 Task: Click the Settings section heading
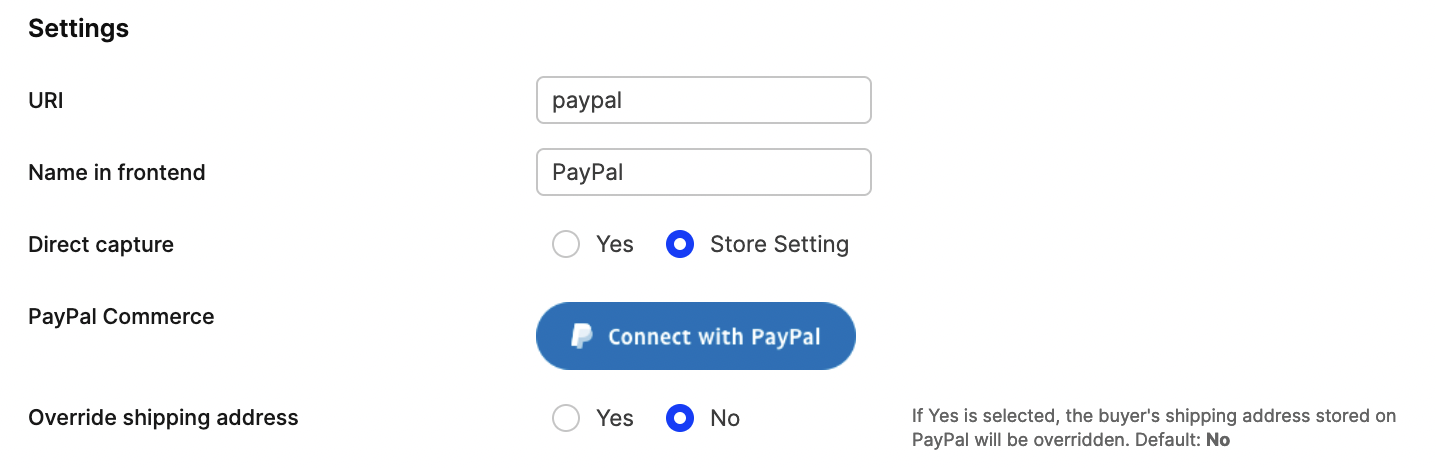pos(78,29)
